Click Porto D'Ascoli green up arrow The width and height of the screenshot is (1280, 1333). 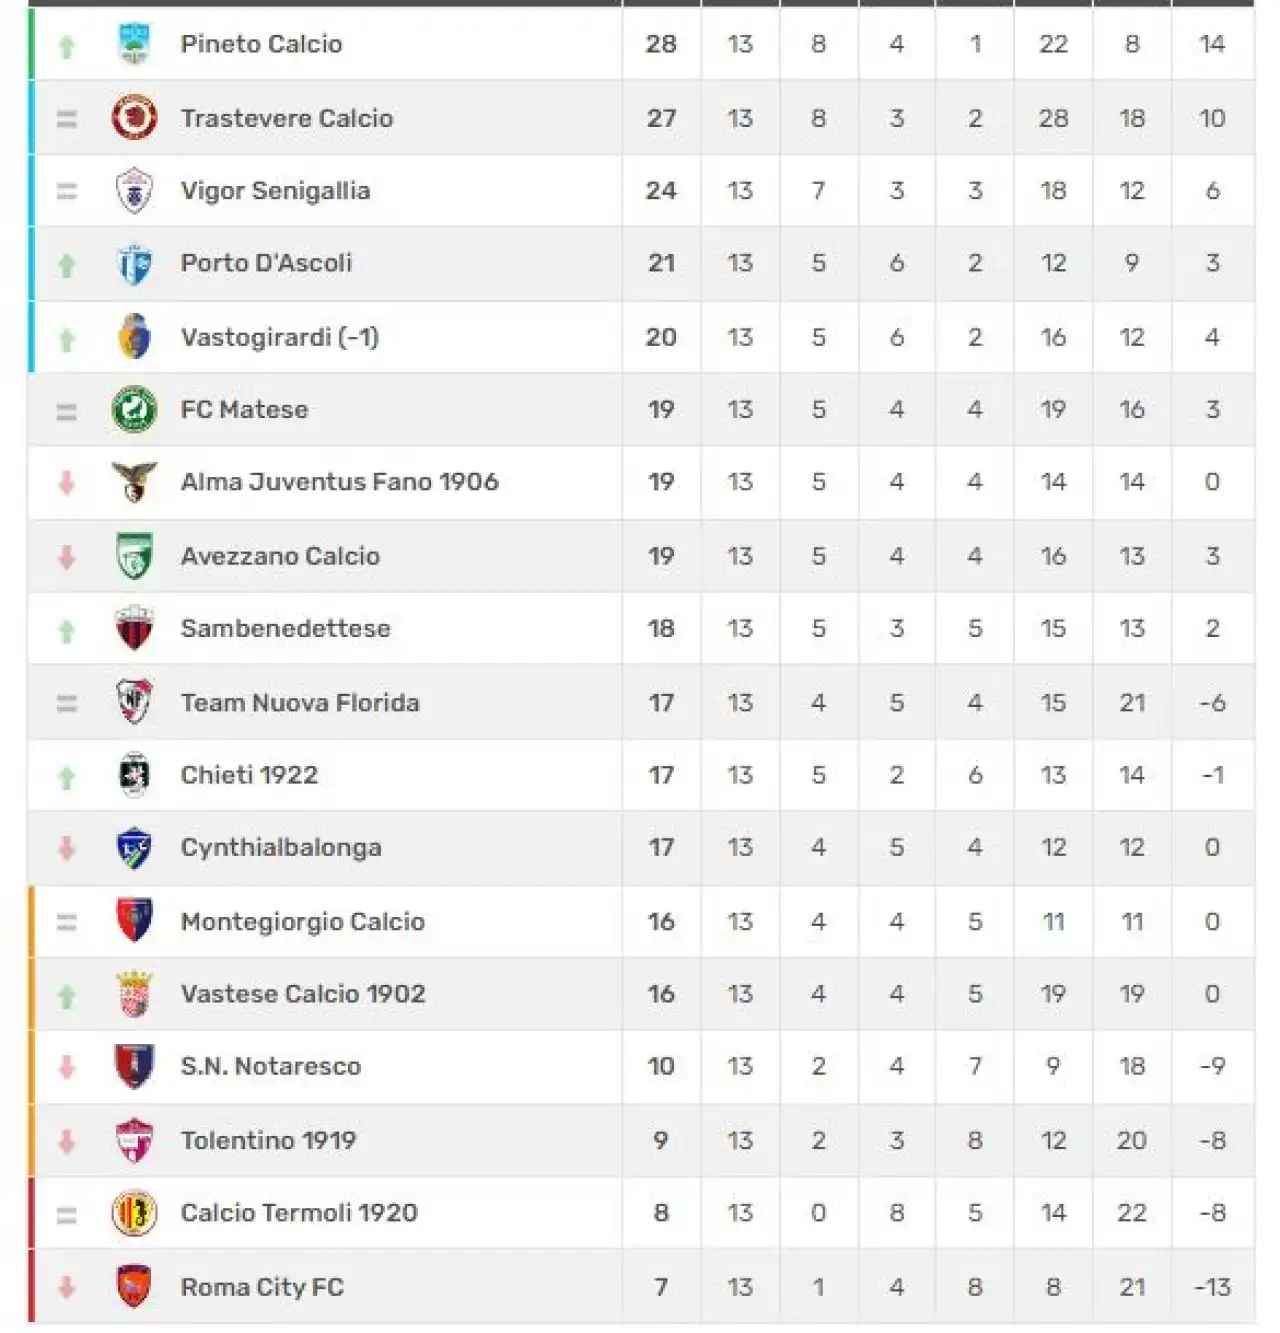tap(67, 265)
